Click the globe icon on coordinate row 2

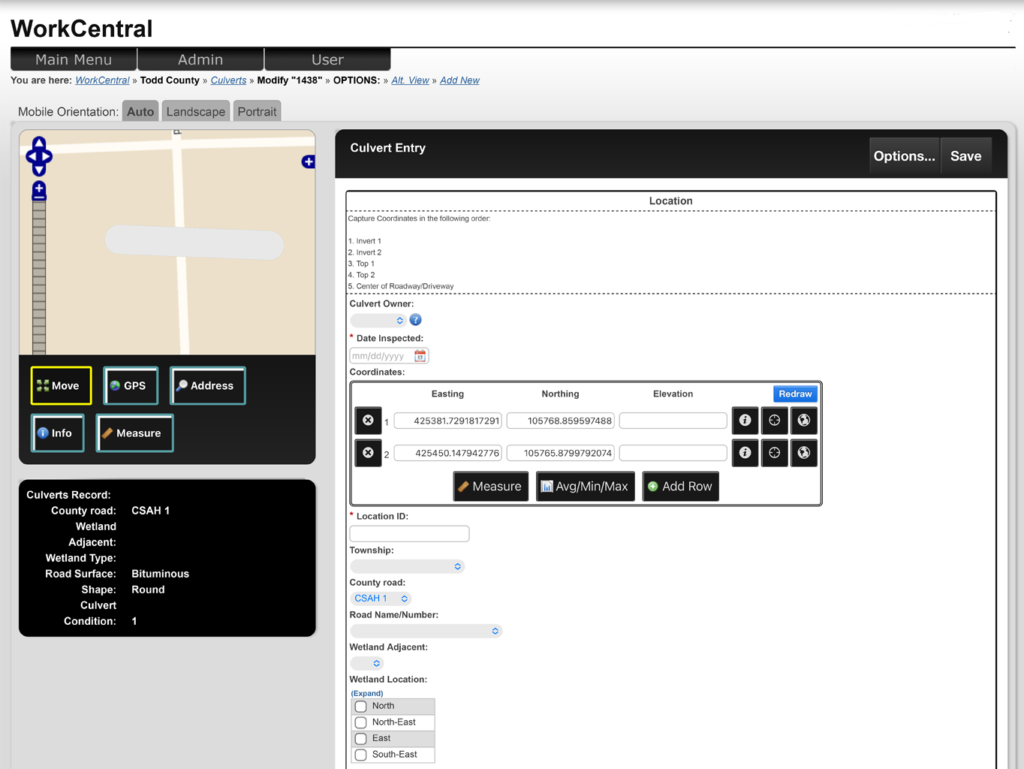803,453
